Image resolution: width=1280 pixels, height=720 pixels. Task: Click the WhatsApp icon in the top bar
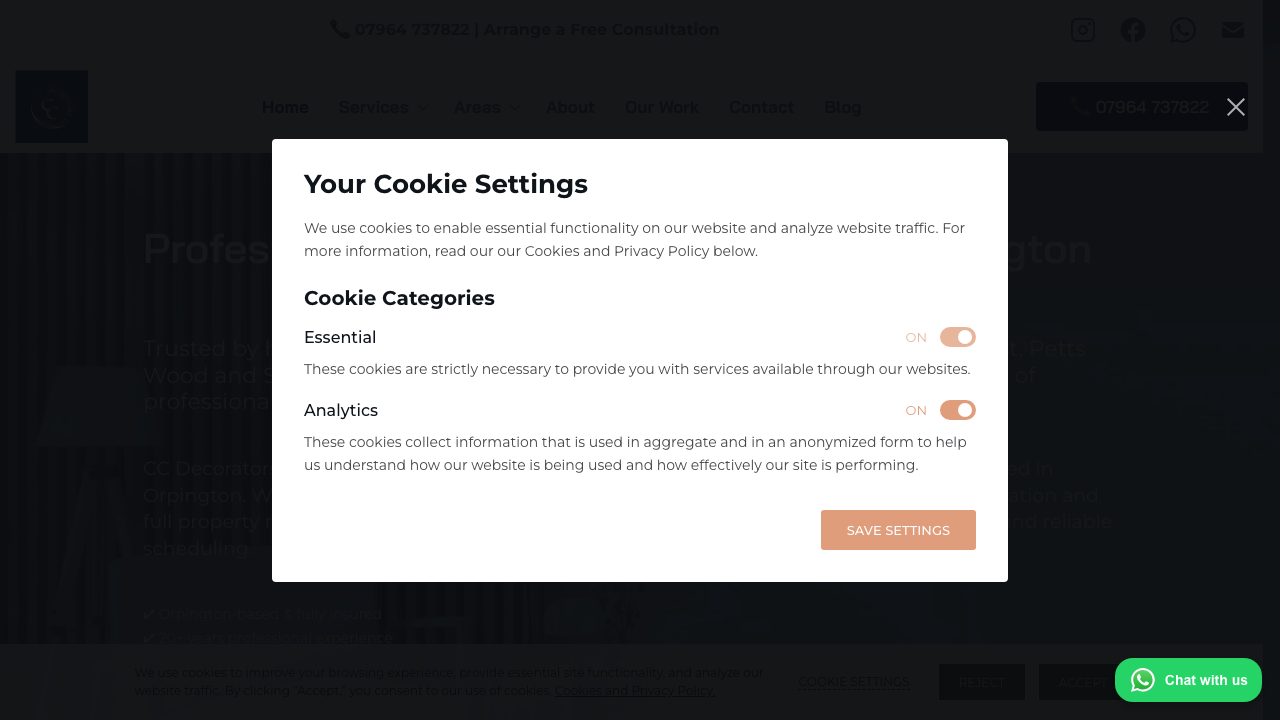pos(1183,29)
